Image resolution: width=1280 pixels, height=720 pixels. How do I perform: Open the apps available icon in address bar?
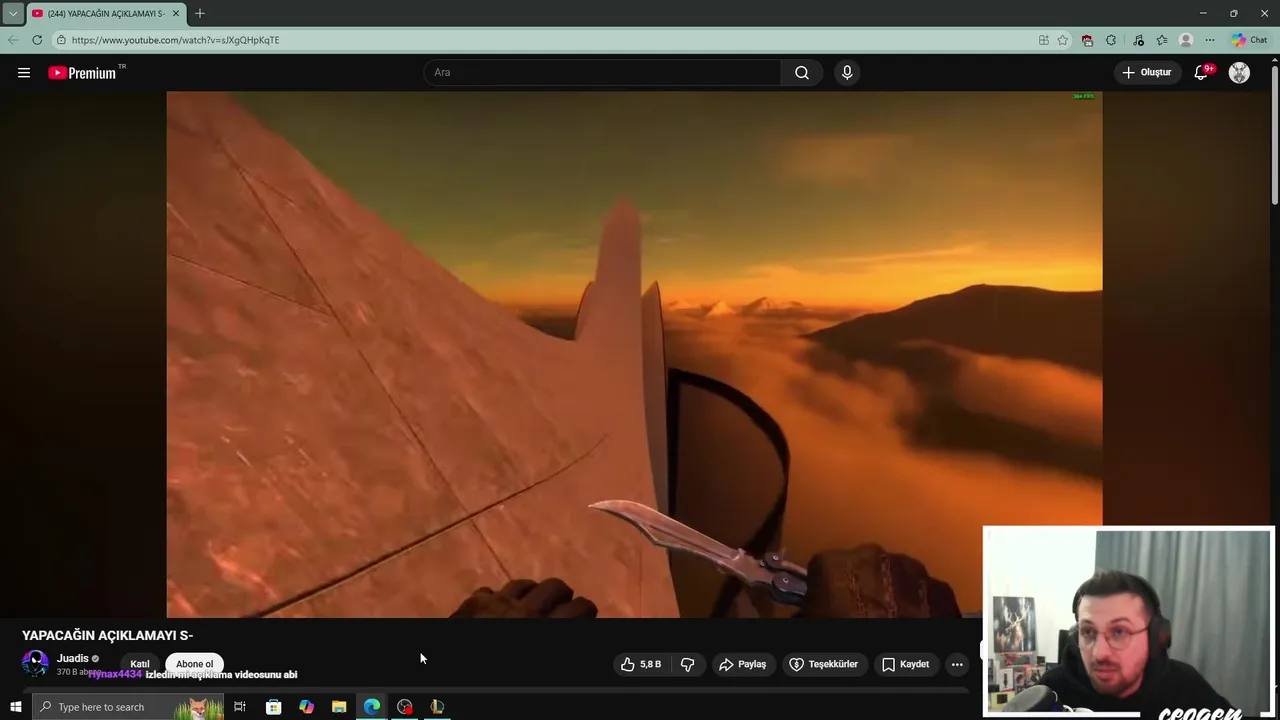1044,40
